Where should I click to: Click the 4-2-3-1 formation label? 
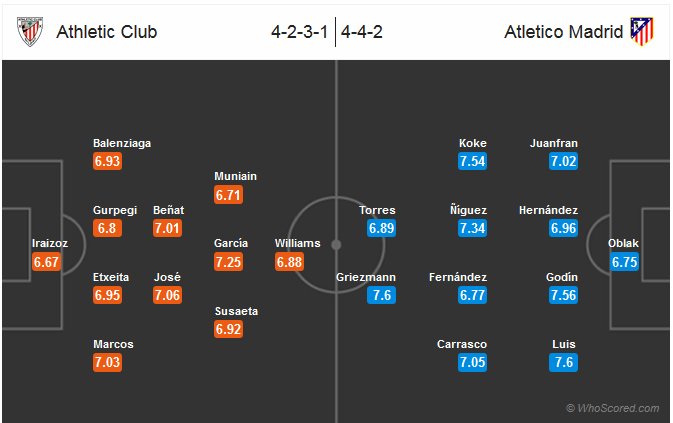[300, 32]
